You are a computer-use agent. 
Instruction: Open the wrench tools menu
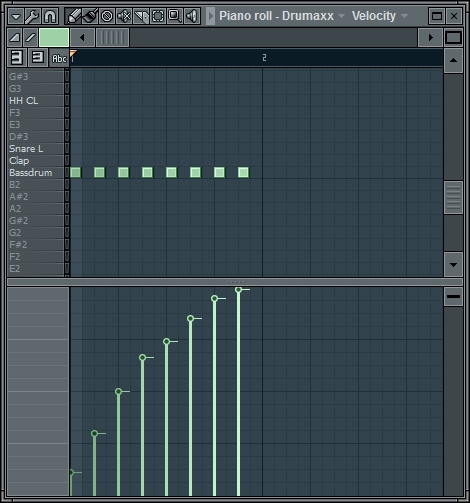[x=33, y=16]
